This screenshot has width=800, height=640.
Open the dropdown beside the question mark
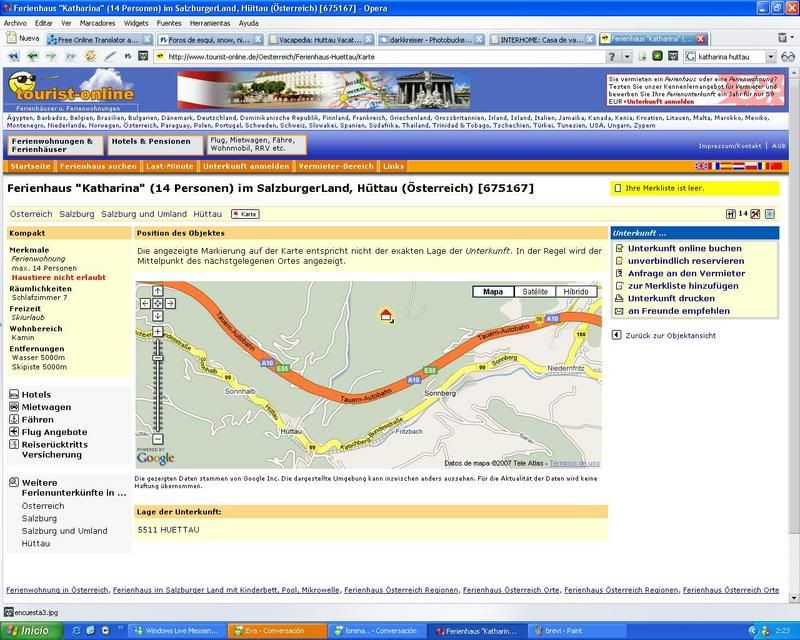pos(627,57)
